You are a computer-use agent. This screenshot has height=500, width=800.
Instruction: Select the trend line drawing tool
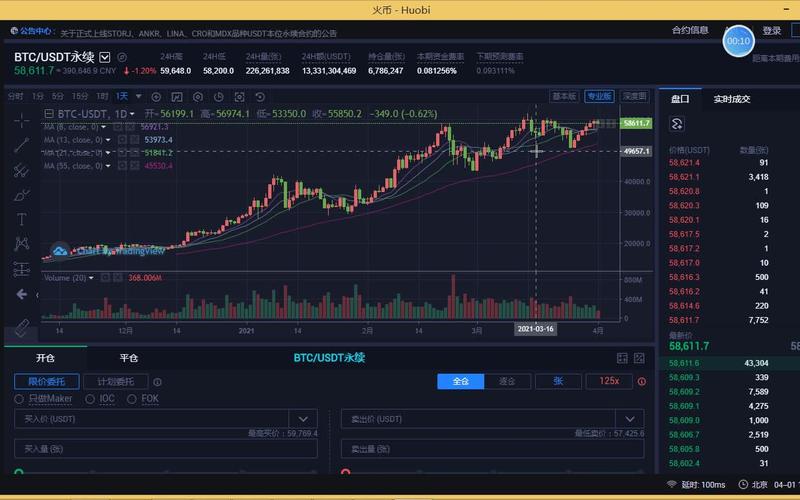(21, 145)
